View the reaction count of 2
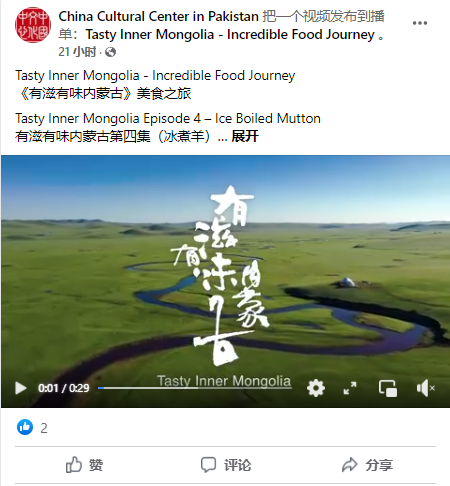The width and height of the screenshot is (450, 486). click(44, 428)
